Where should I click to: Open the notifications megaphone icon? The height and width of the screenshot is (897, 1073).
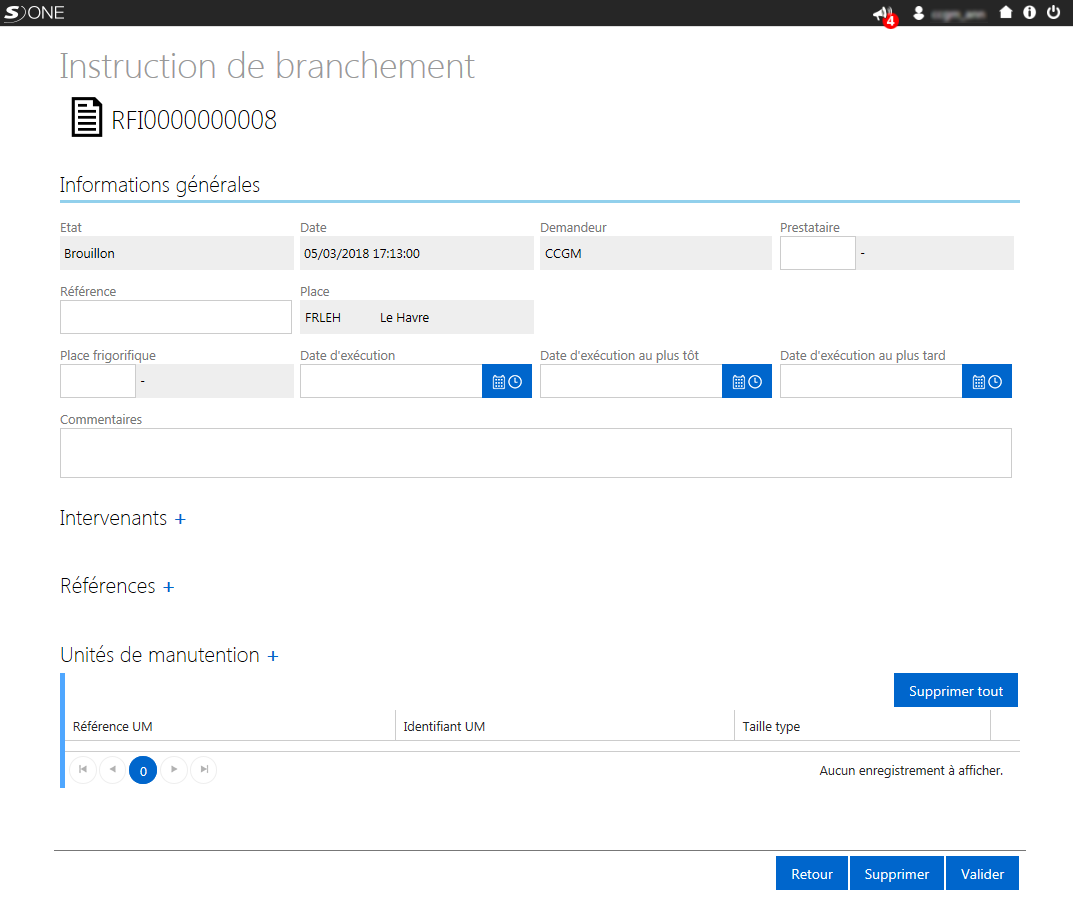pyautogui.click(x=883, y=14)
